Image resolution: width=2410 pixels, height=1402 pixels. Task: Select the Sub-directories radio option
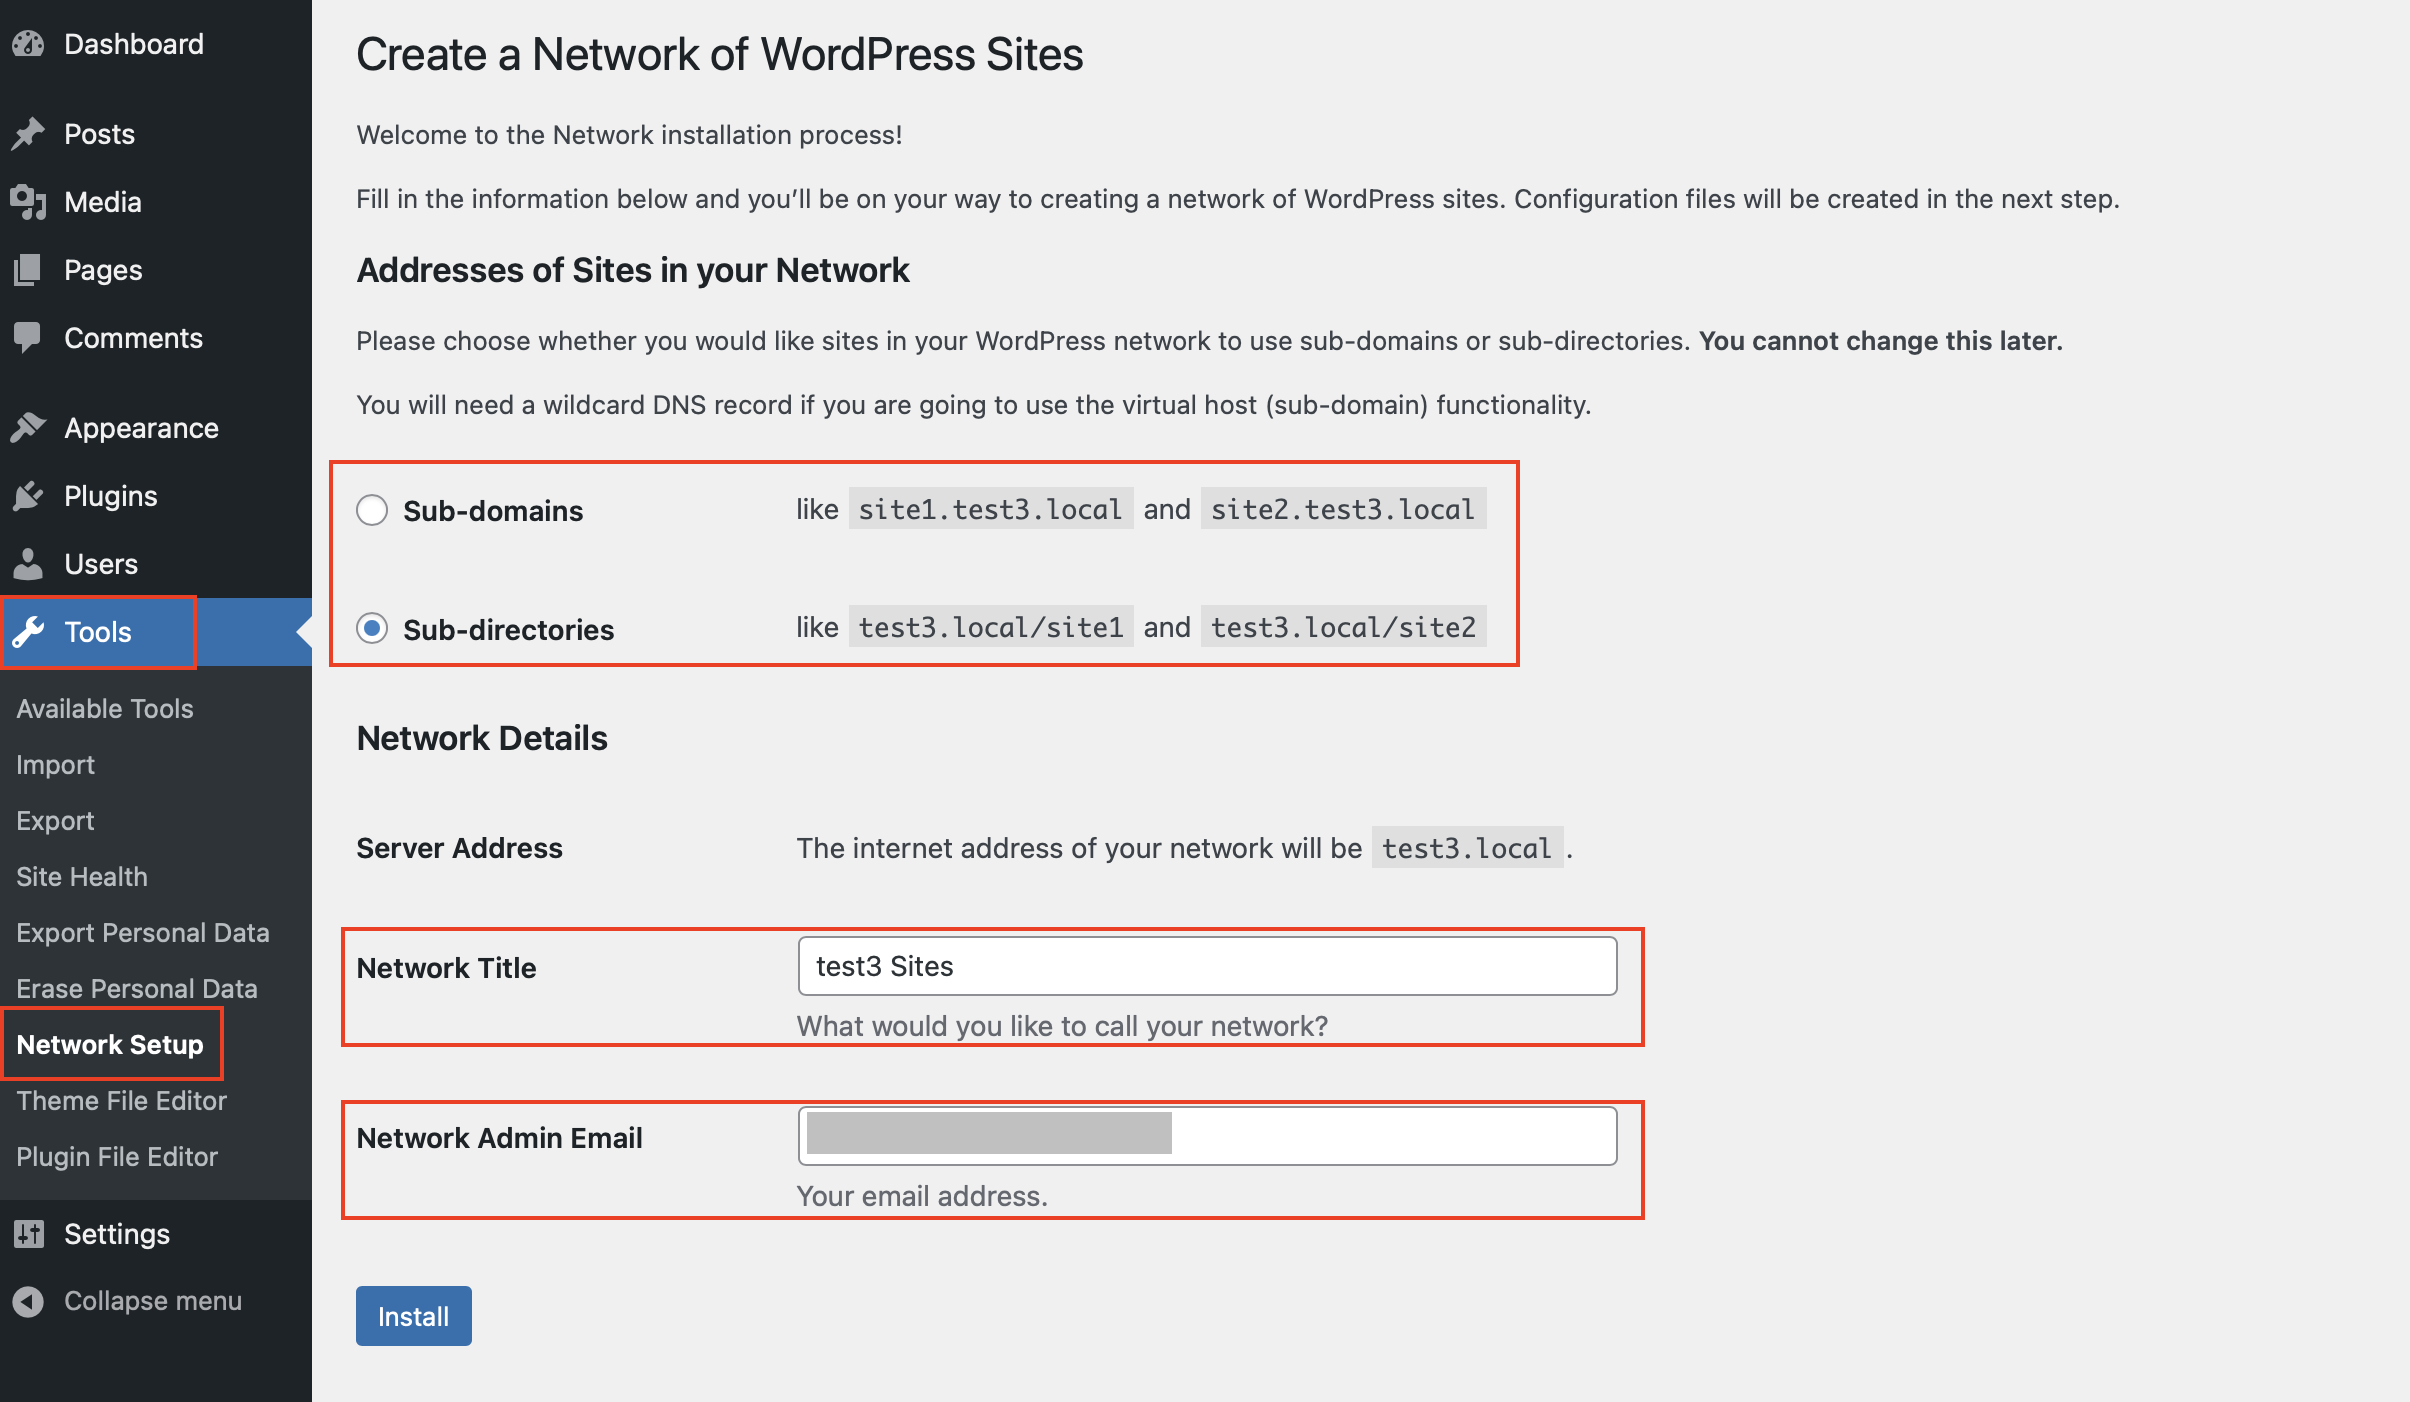coord(372,628)
